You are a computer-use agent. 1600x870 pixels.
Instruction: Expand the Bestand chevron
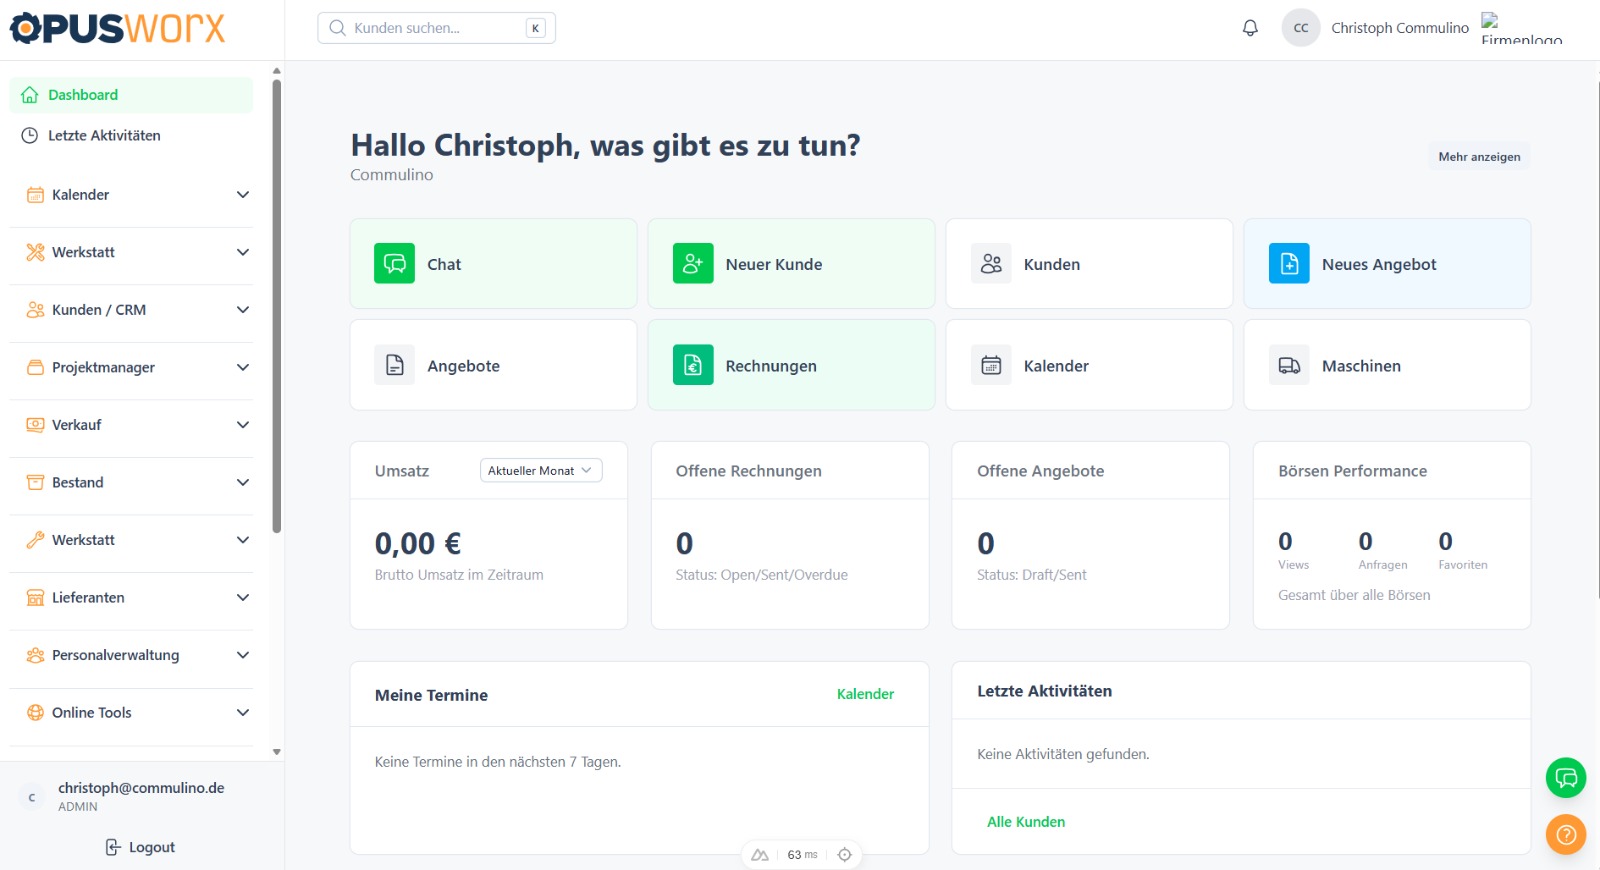(243, 482)
